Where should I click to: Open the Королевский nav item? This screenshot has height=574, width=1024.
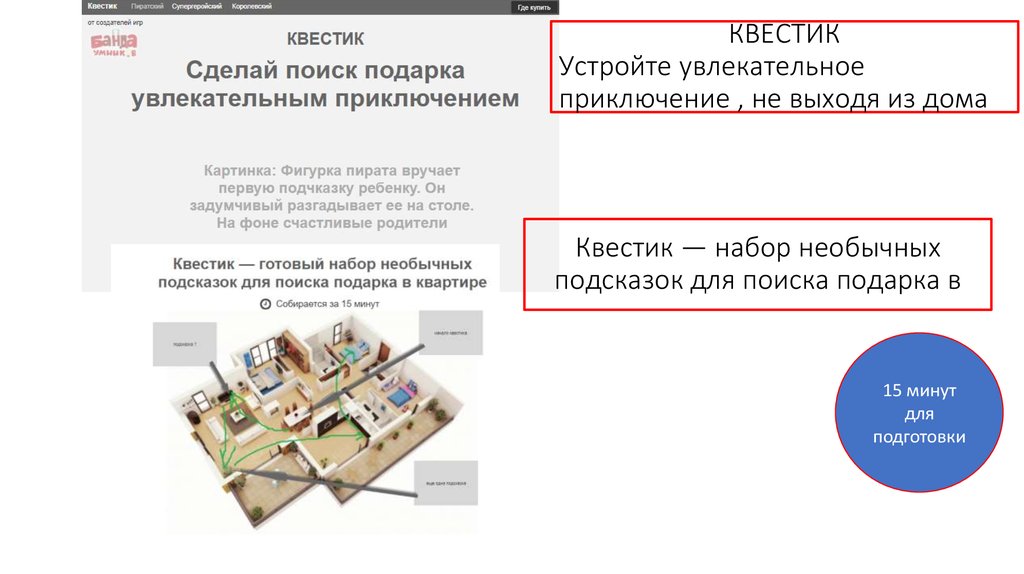pyautogui.click(x=251, y=7)
